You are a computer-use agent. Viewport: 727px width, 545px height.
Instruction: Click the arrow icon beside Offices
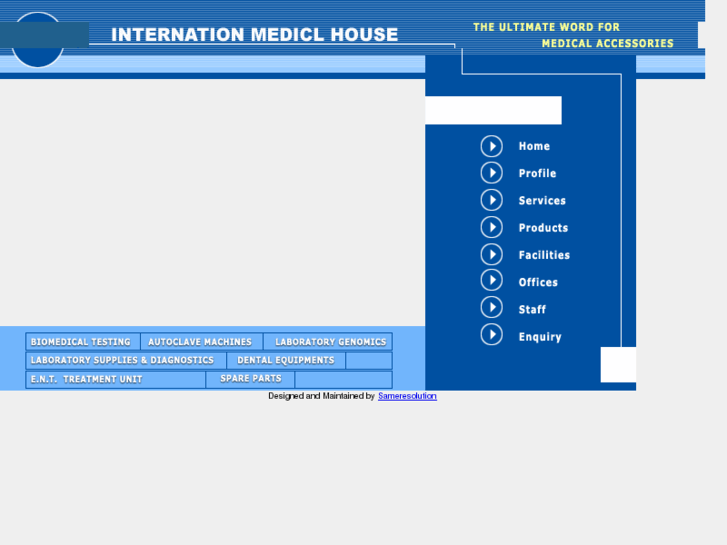pyautogui.click(x=491, y=280)
